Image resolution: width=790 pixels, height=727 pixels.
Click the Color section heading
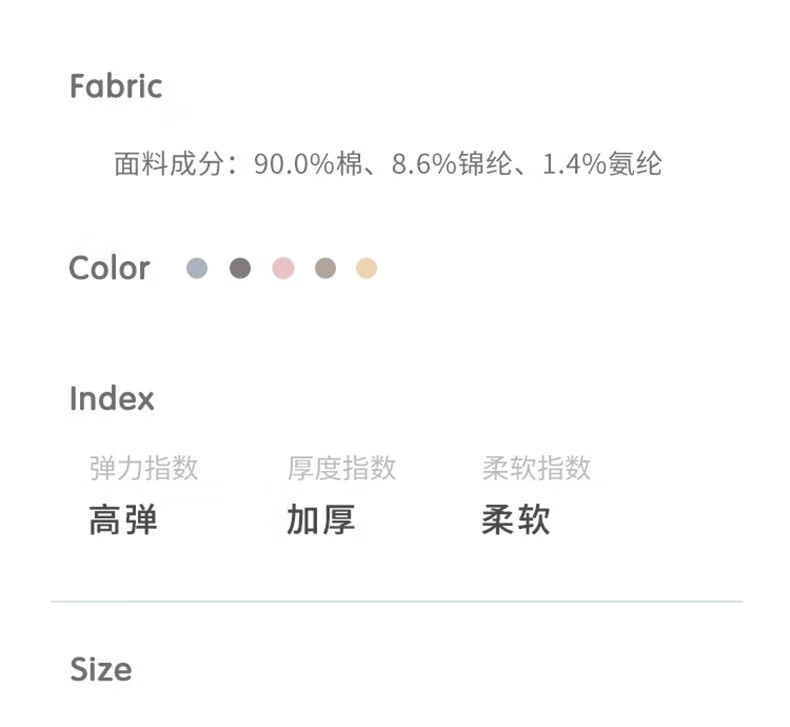coord(109,268)
